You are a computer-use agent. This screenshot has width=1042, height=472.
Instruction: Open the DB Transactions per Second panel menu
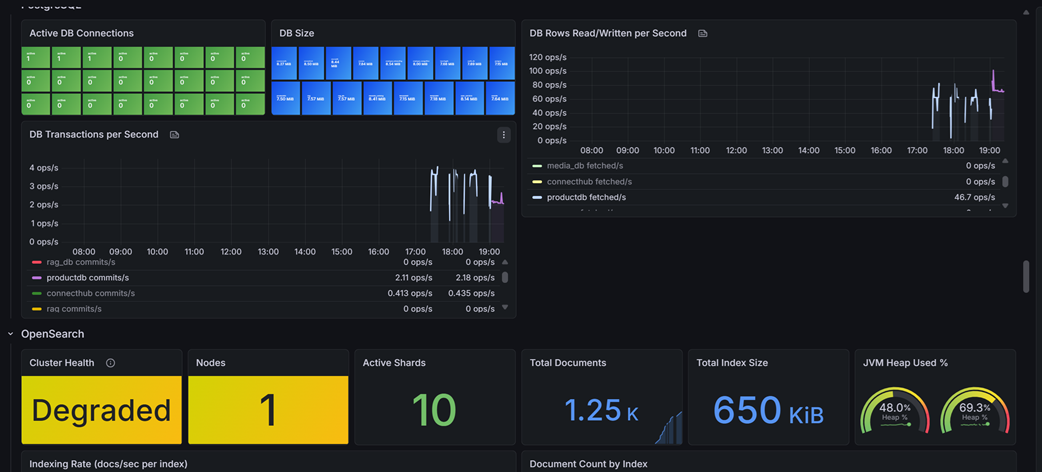tap(504, 135)
